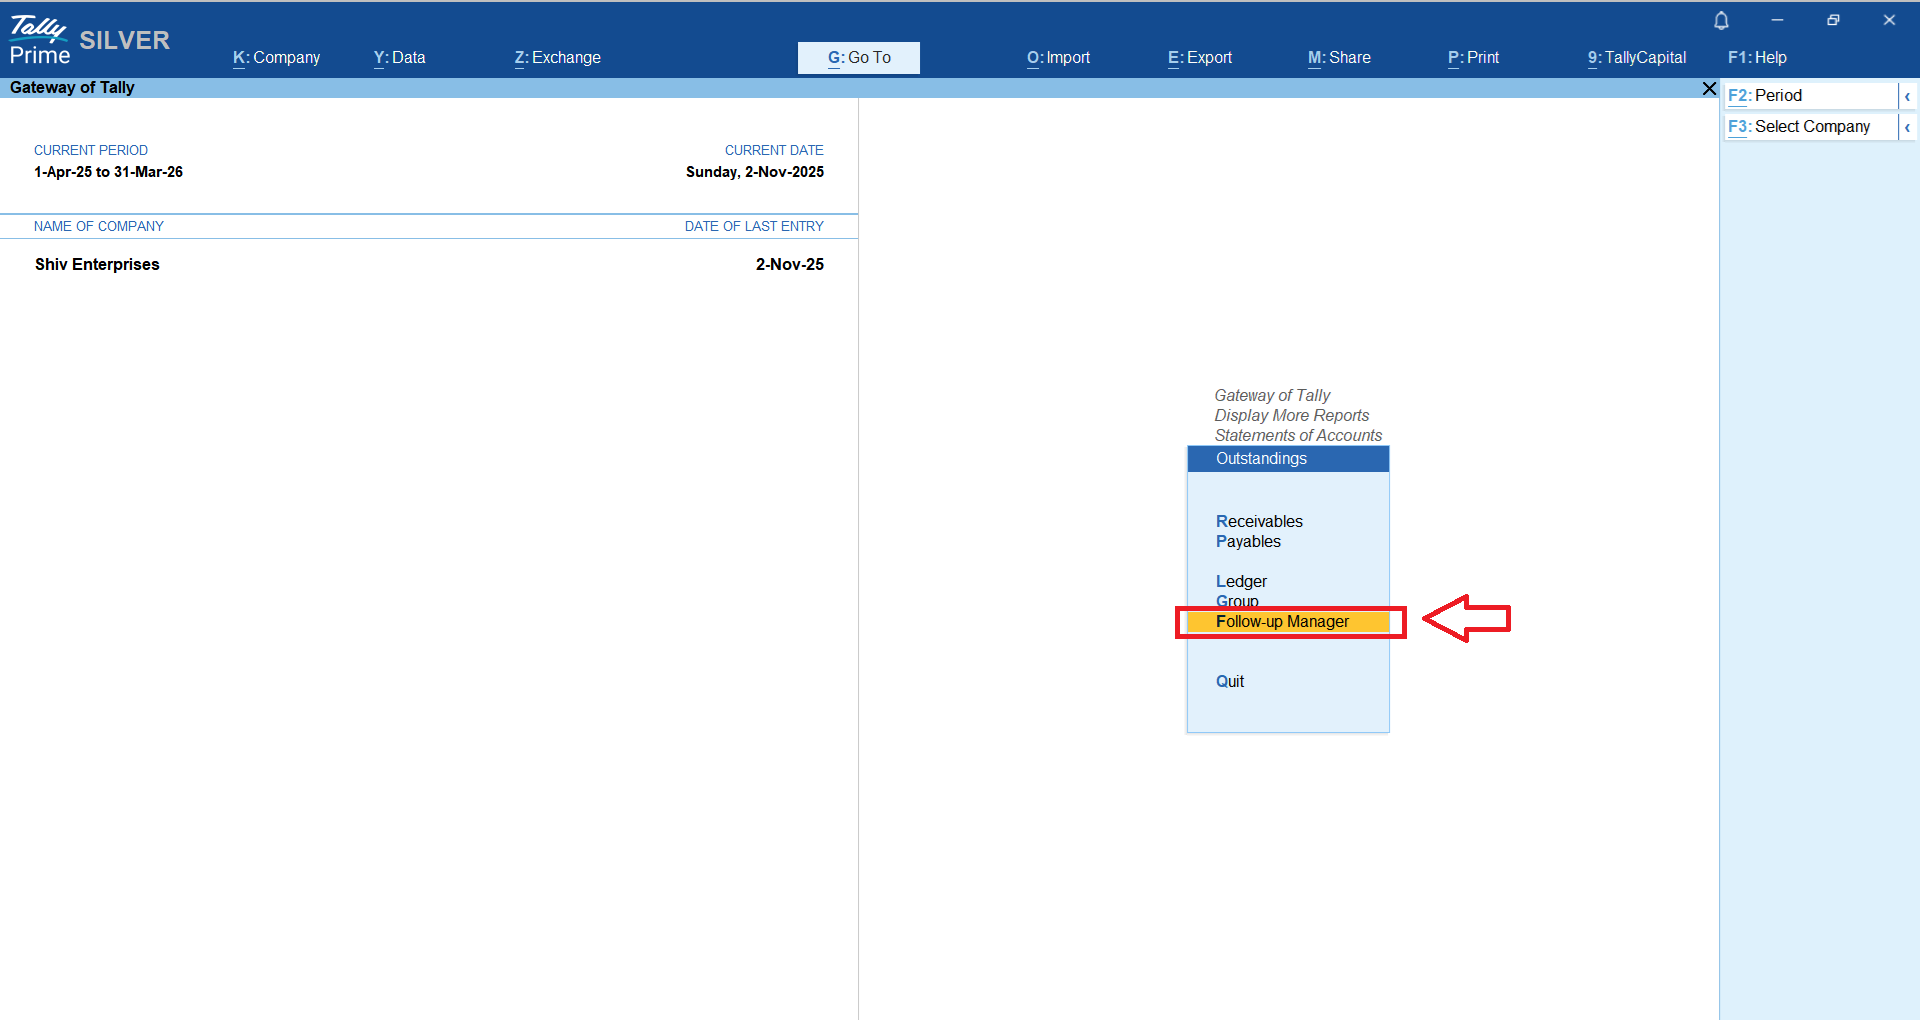Screen dimensions: 1920x1020
Task: Open the K: Company menu
Action: click(x=276, y=58)
